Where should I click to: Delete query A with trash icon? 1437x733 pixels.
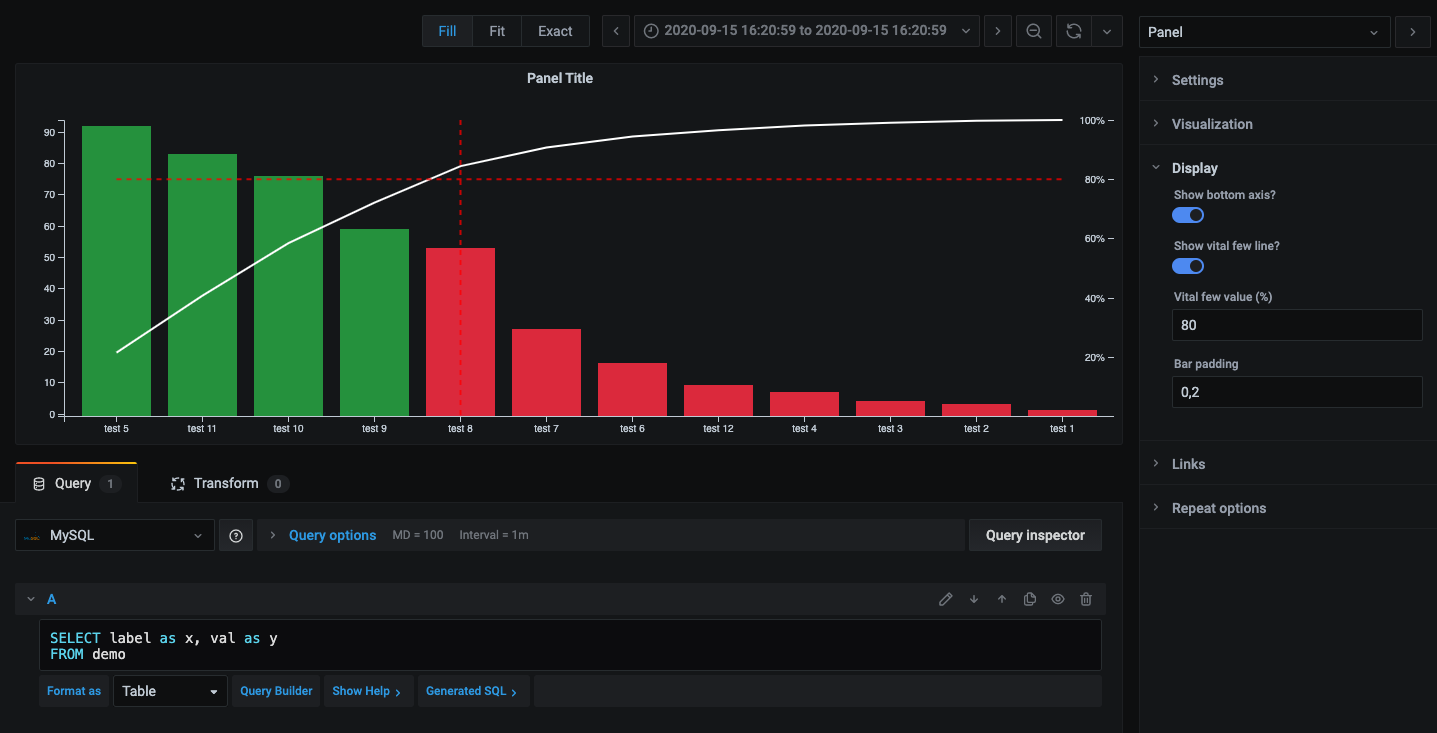point(1086,599)
